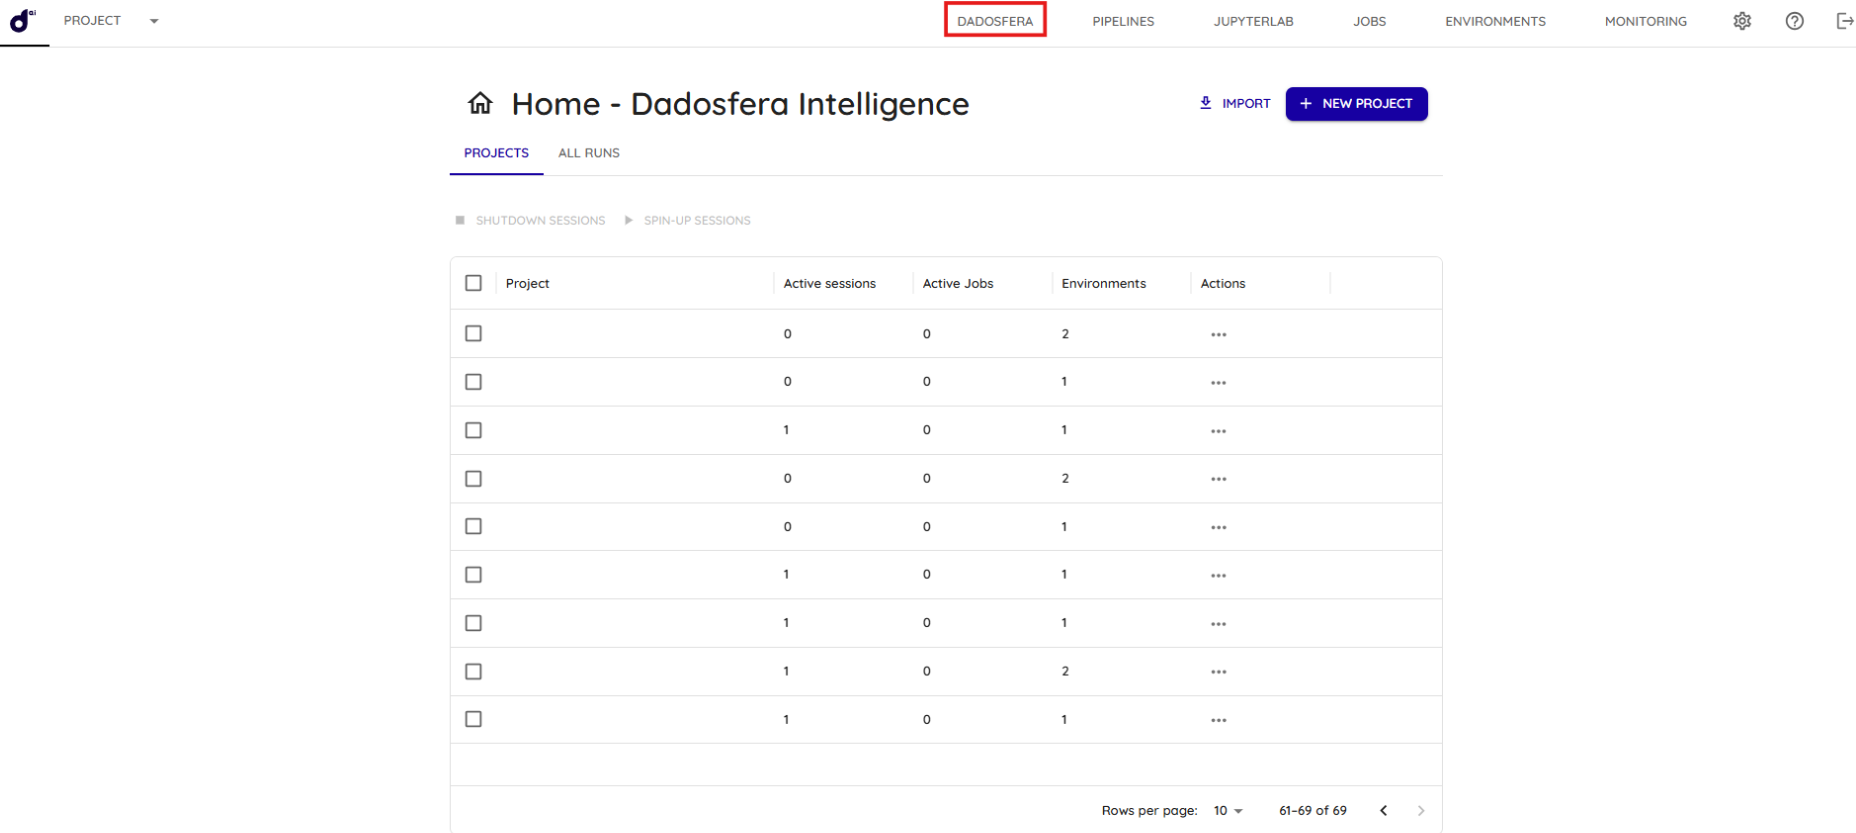1856x833 pixels.
Task: Check the second project row checkbox
Action: [474, 382]
